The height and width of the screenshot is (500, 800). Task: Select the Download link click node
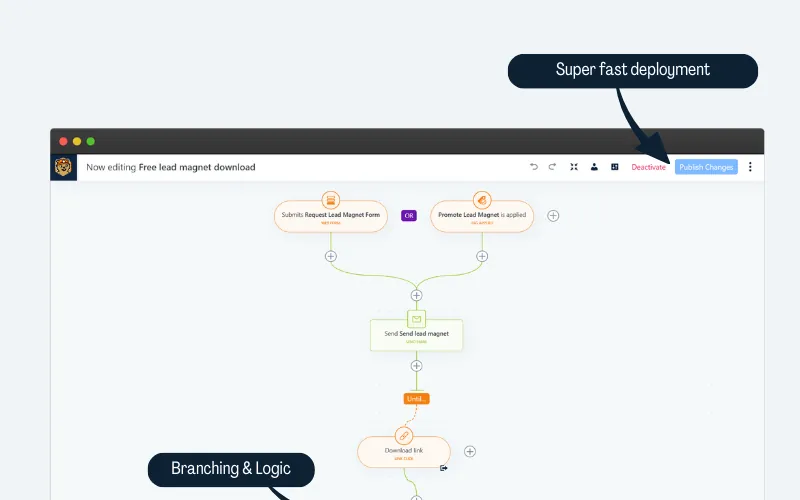tap(404, 452)
